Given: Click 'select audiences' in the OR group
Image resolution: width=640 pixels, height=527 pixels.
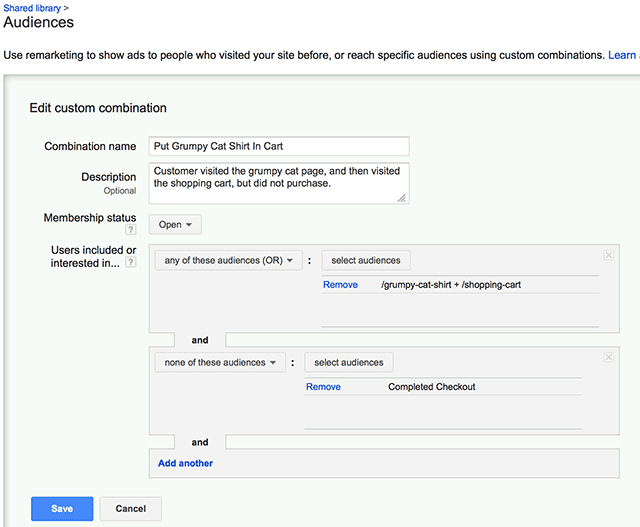Looking at the screenshot, I should point(366,260).
